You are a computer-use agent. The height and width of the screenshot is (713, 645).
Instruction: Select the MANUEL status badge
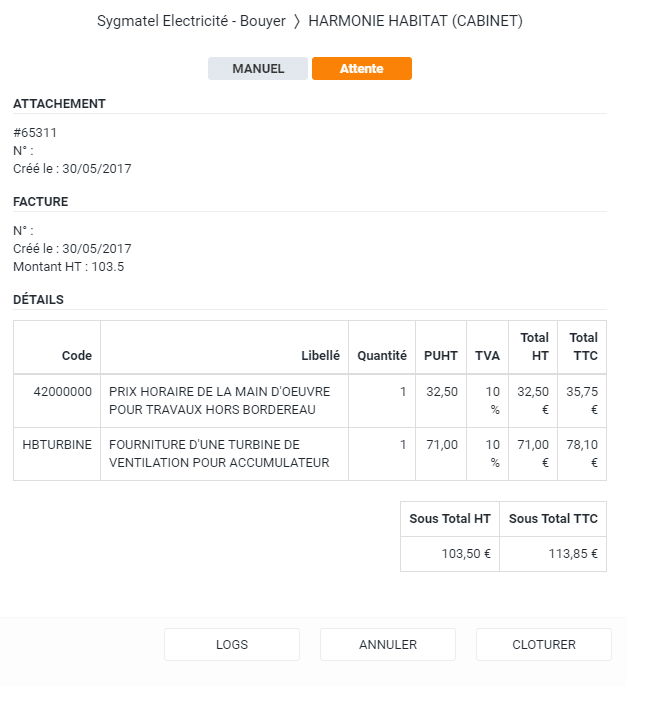pyautogui.click(x=258, y=69)
